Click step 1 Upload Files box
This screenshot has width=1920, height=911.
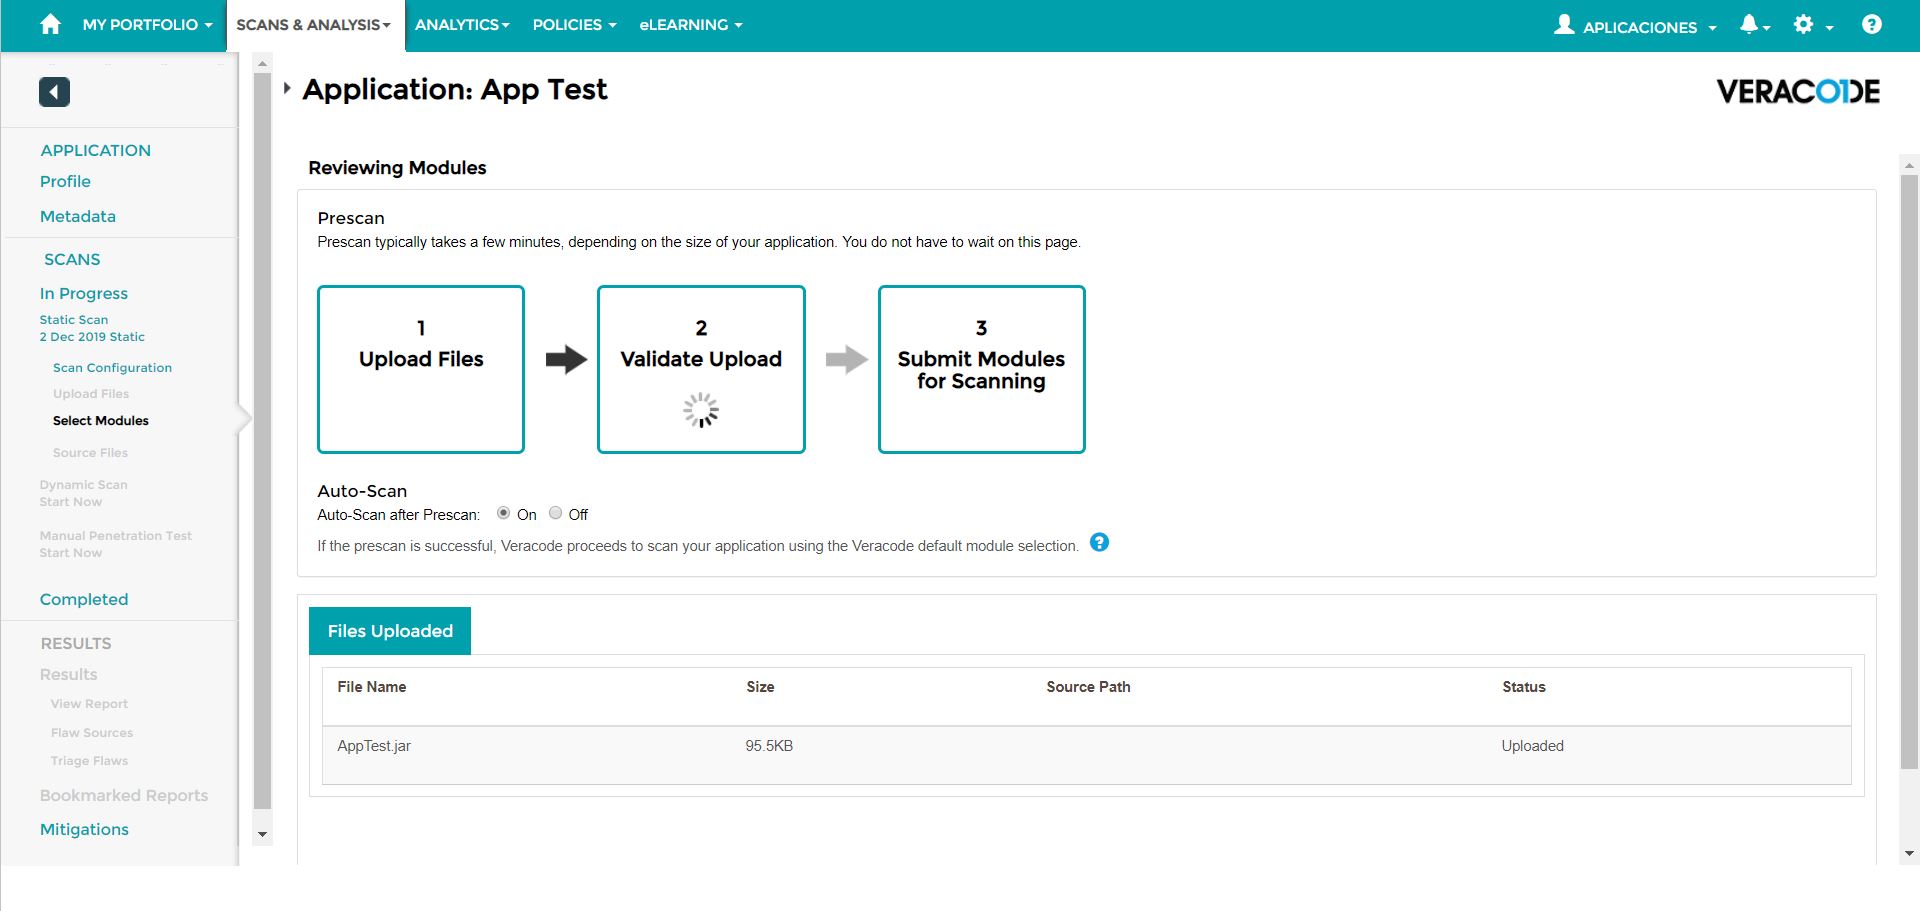(x=421, y=369)
